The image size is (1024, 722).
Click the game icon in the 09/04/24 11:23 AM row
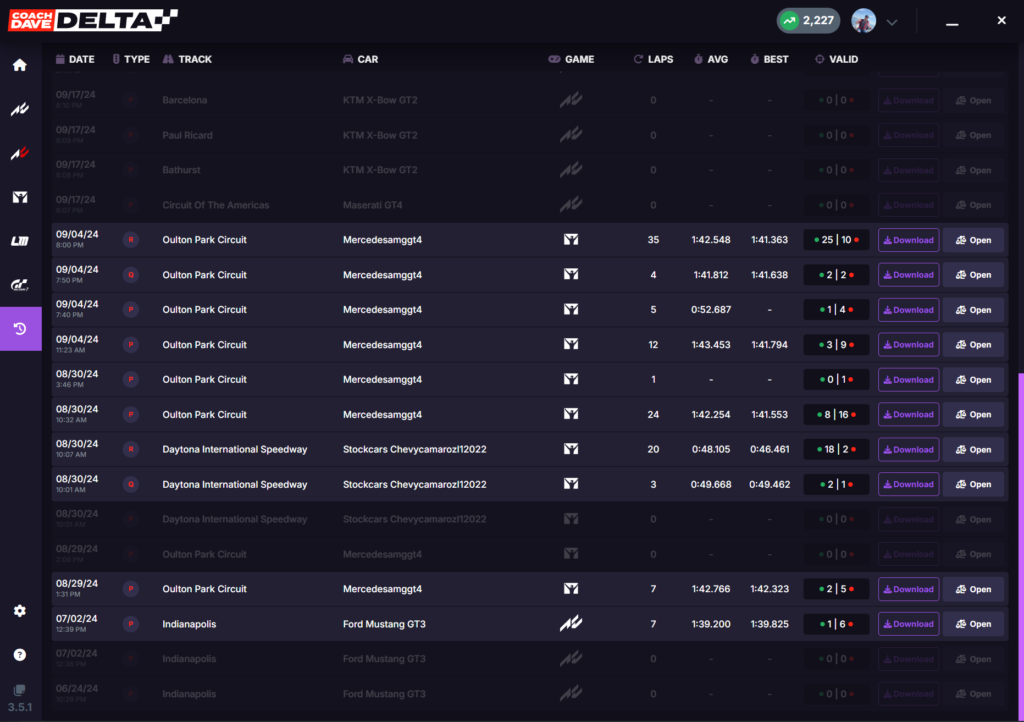[571, 345]
